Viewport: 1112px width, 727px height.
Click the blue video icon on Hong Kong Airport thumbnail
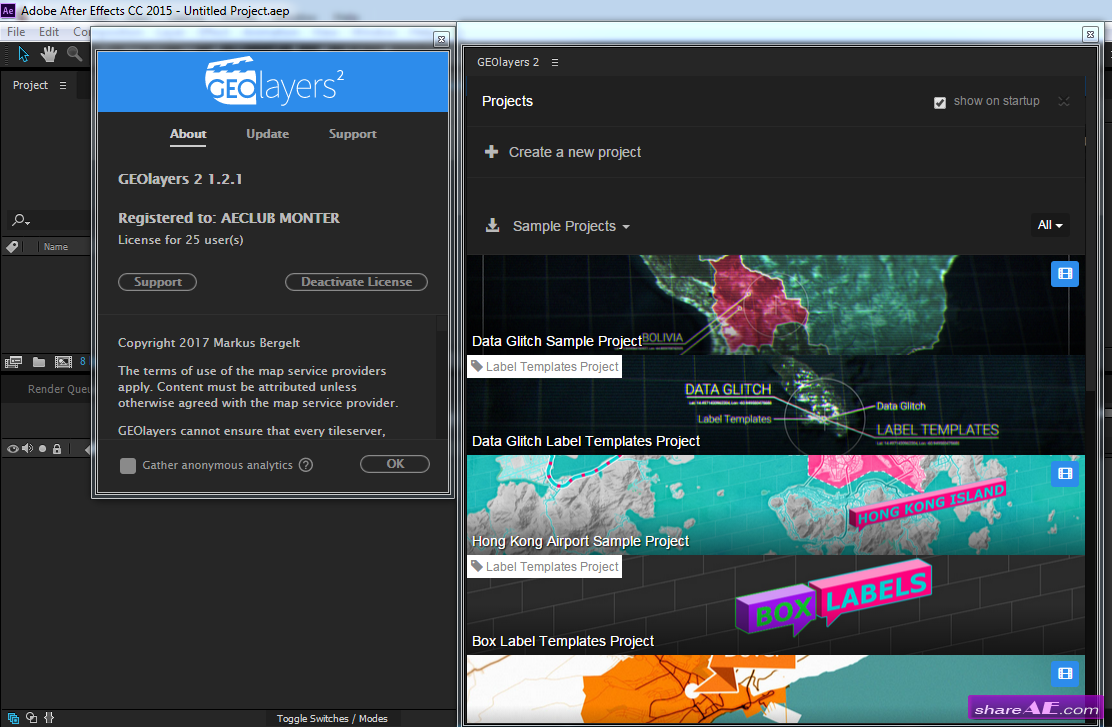point(1064,473)
